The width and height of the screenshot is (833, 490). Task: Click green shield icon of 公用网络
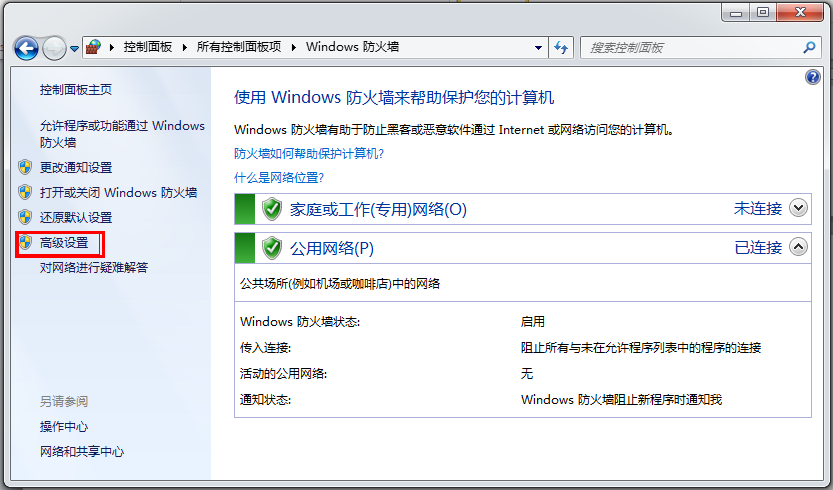click(x=272, y=248)
